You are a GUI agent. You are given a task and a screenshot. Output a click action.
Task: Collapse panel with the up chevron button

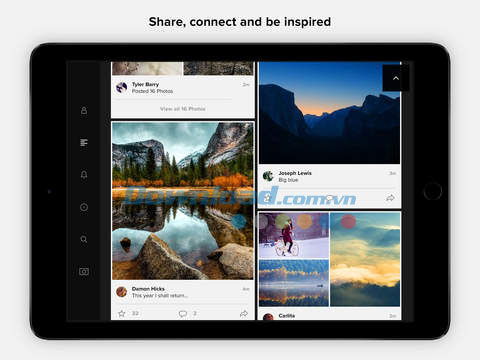coord(396,78)
